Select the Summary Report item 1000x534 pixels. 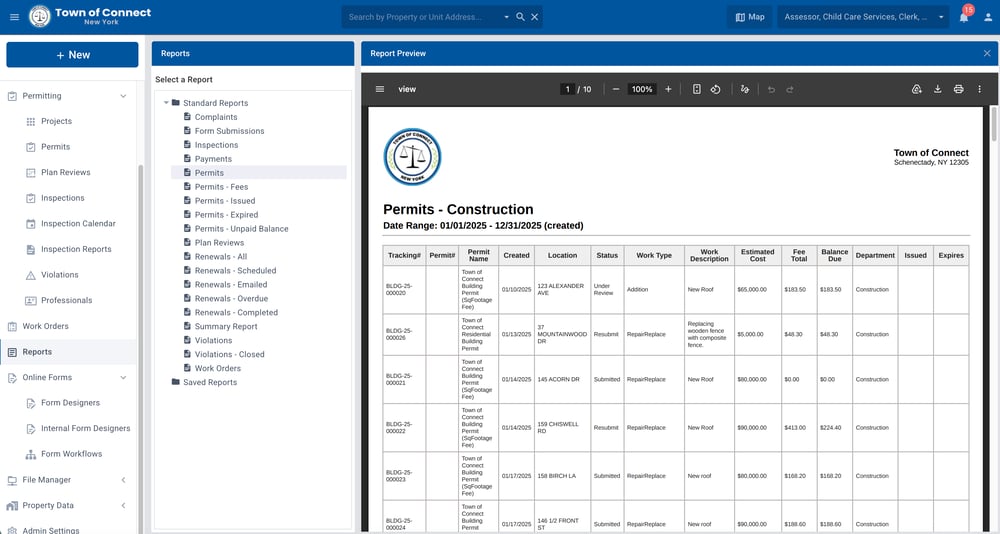[x=226, y=327]
